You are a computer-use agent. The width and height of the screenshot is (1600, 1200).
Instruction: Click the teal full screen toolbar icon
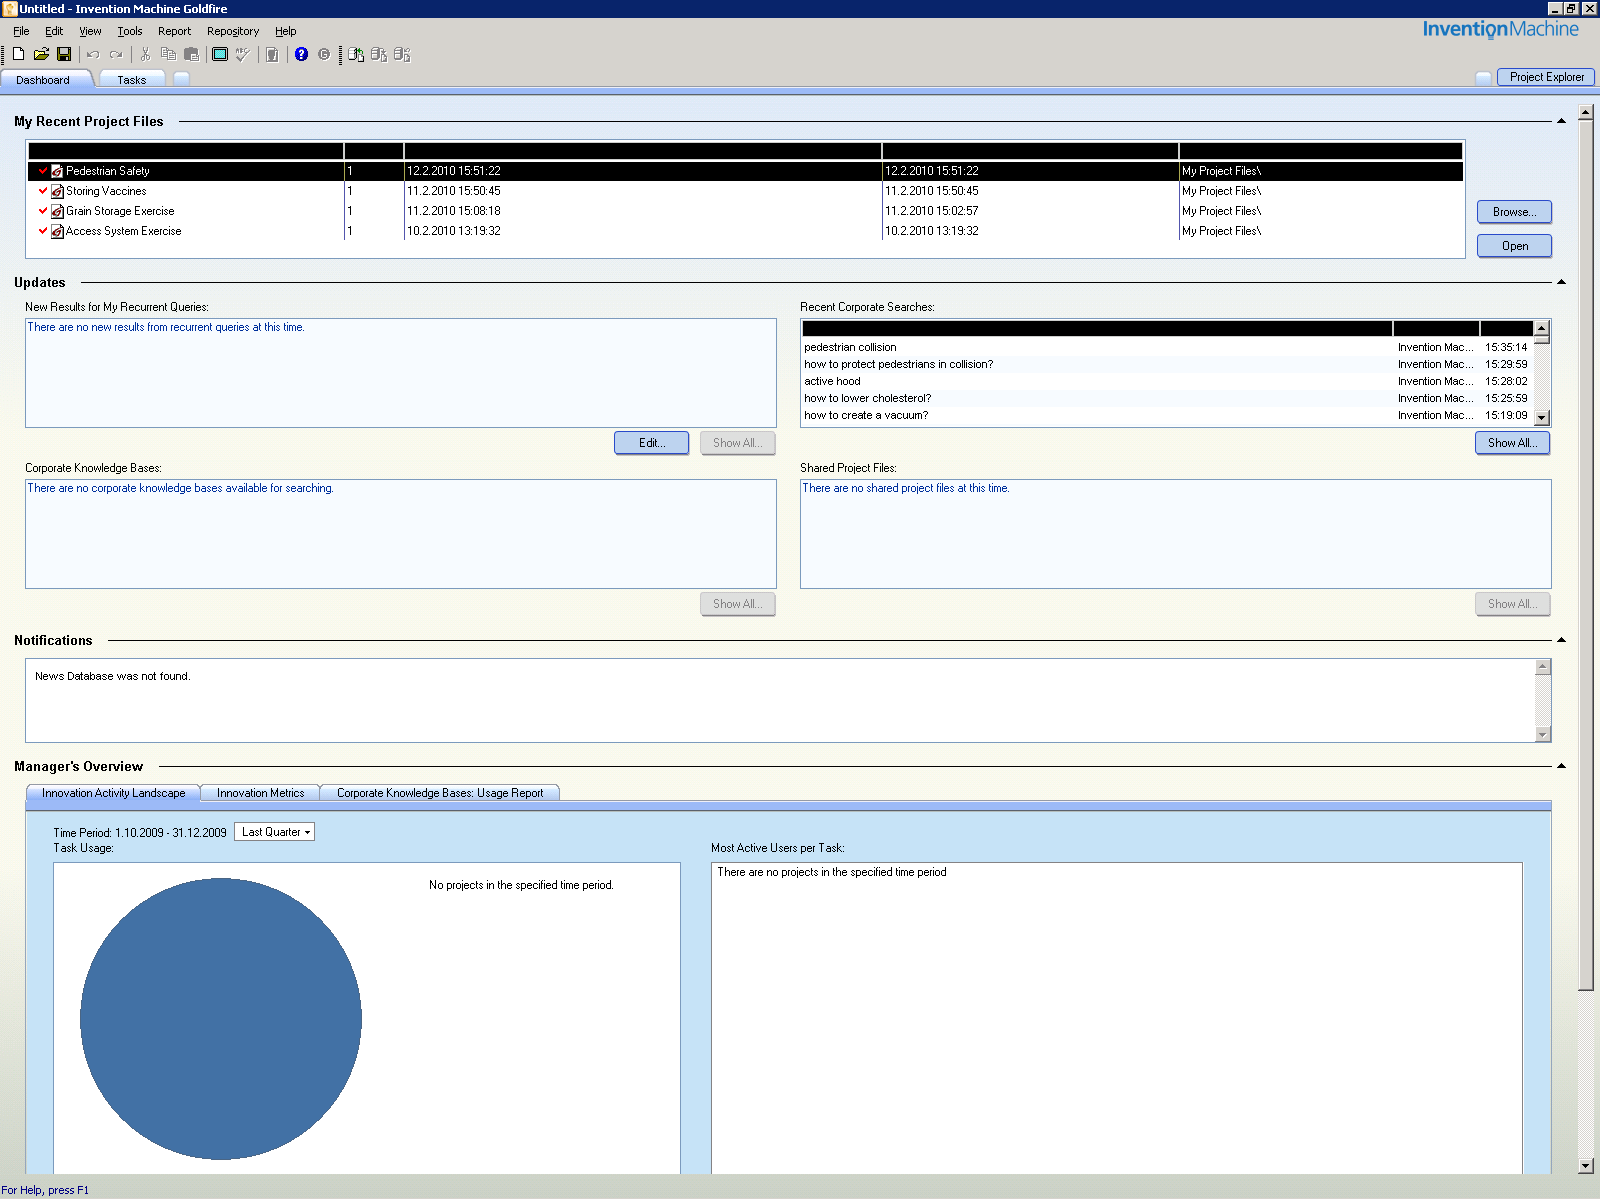220,54
